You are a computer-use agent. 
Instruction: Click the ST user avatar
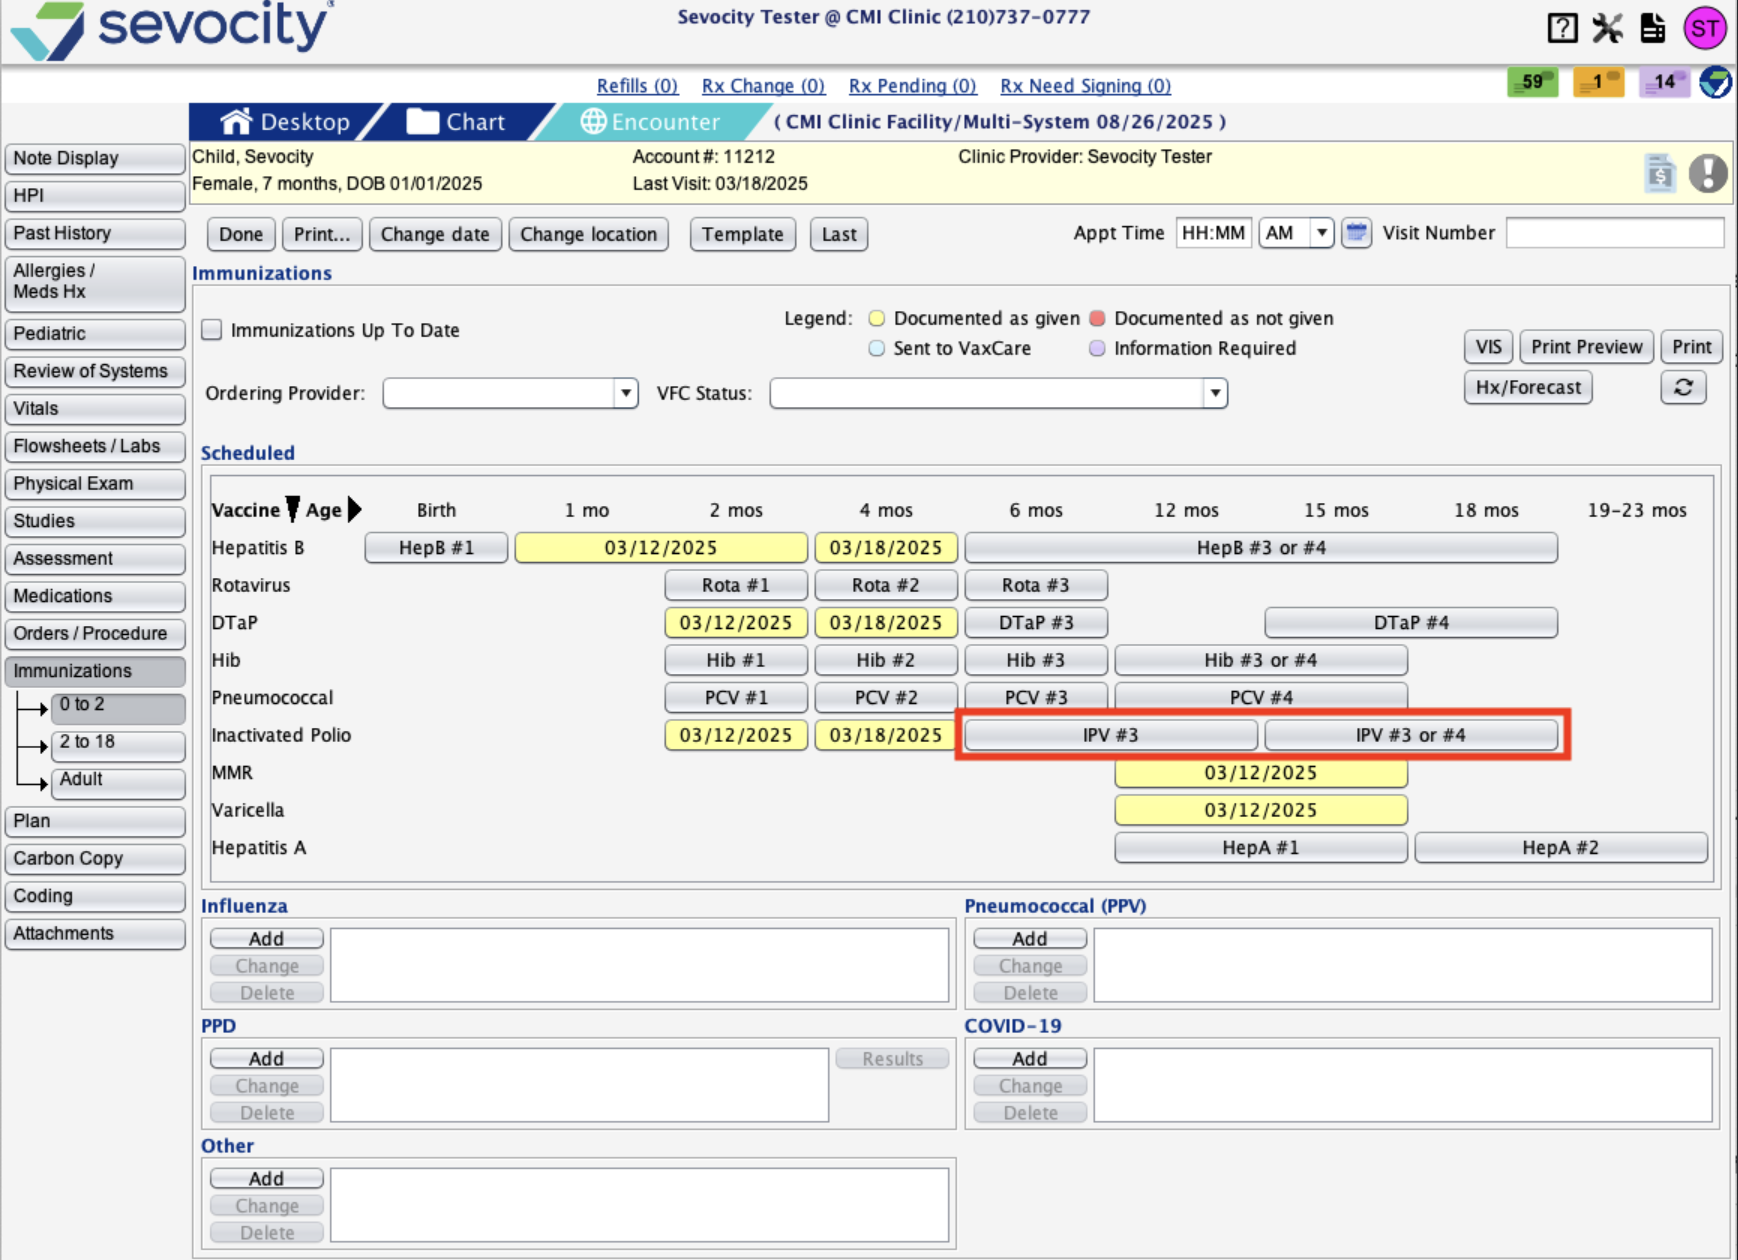[1705, 28]
